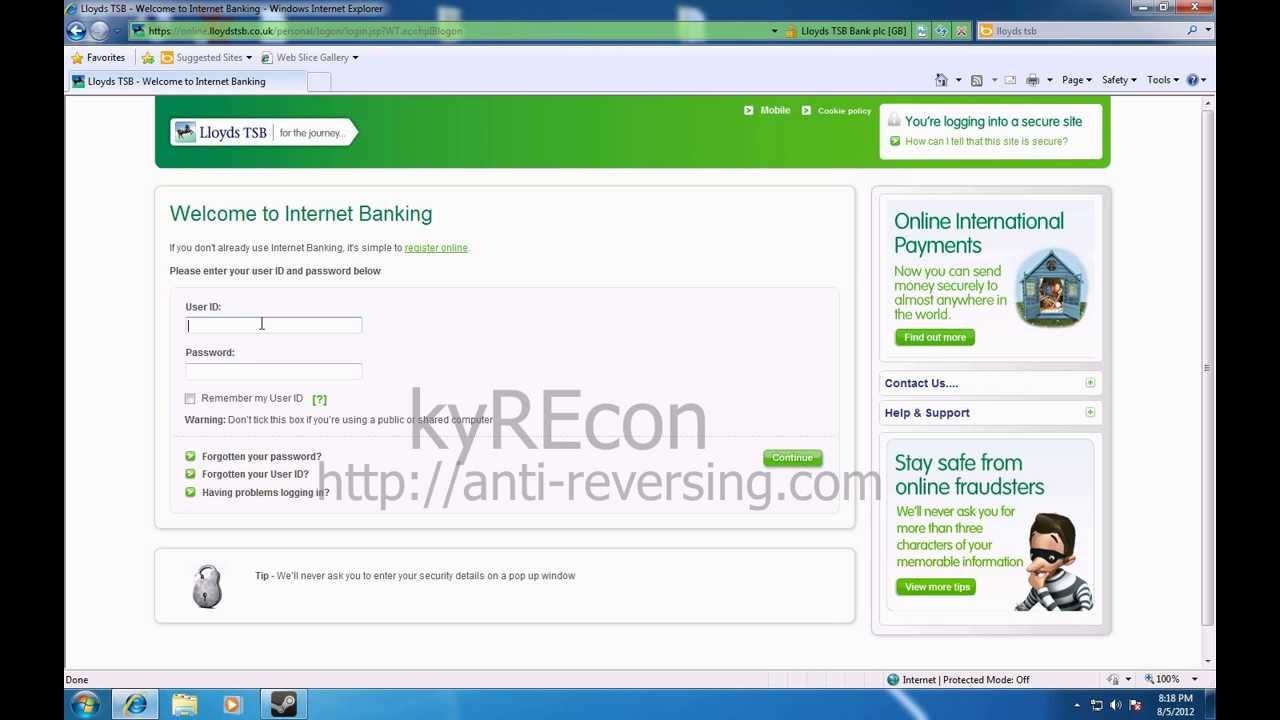
Task: Click the browser Forward arrow button
Action: (99, 31)
